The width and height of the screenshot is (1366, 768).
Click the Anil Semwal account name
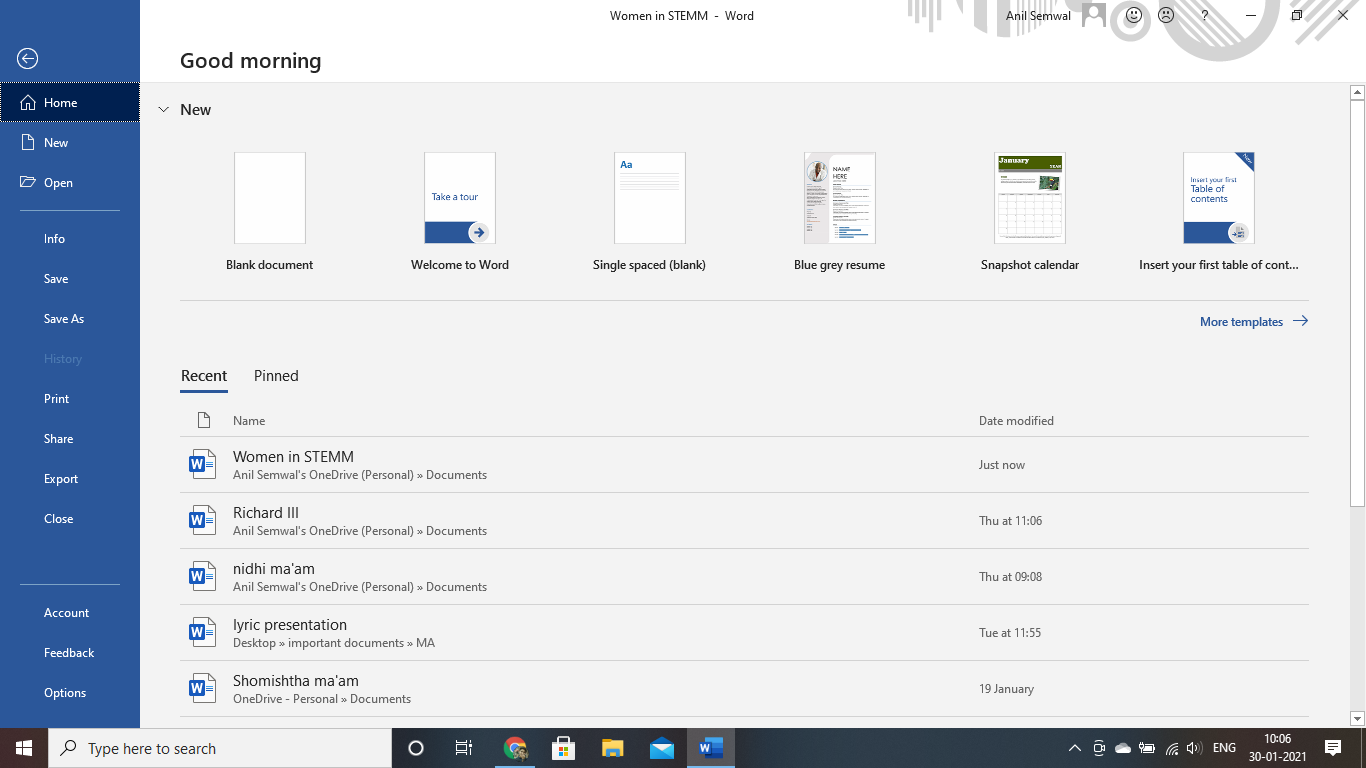1039,16
